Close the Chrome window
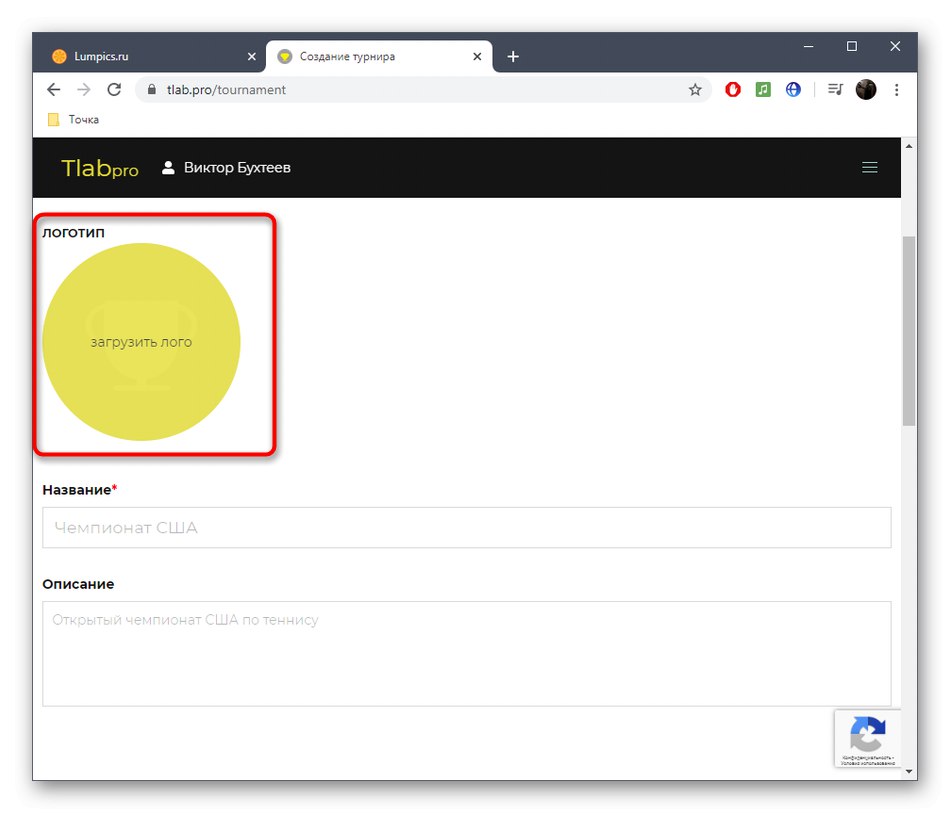 click(895, 46)
